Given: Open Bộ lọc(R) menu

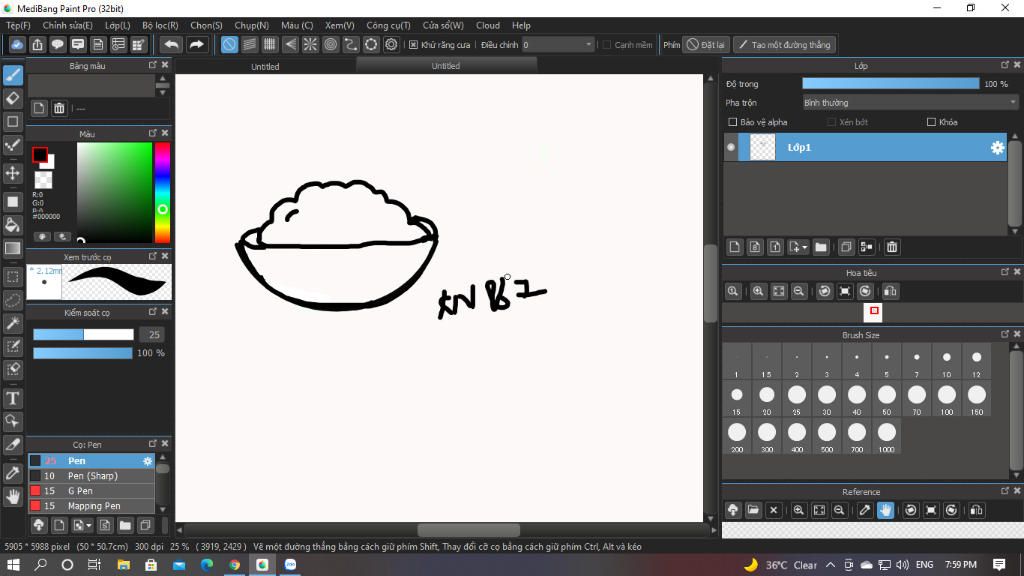Looking at the screenshot, I should pyautogui.click(x=160, y=25).
